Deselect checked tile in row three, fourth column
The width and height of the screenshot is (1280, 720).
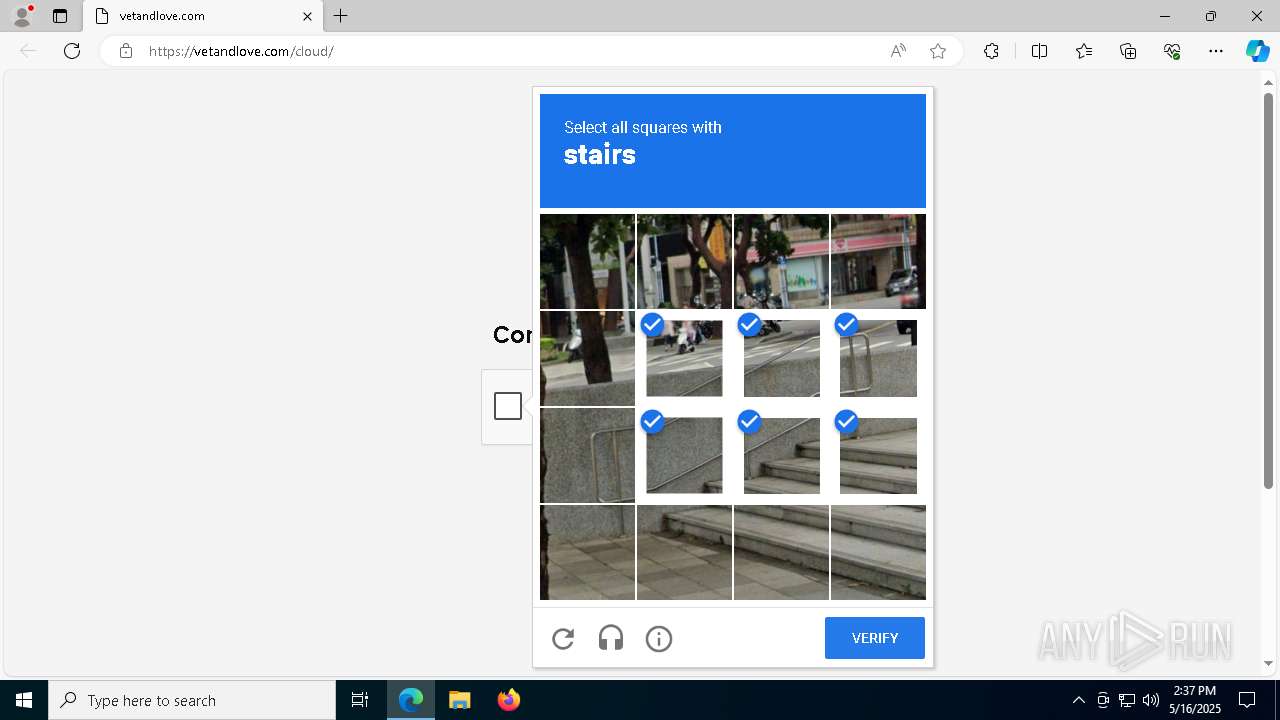[x=878, y=455]
